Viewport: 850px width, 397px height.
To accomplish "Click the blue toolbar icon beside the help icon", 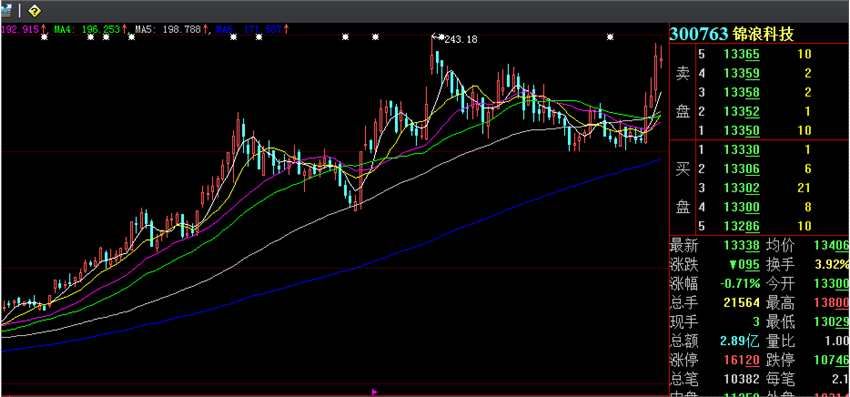I will (5, 10).
